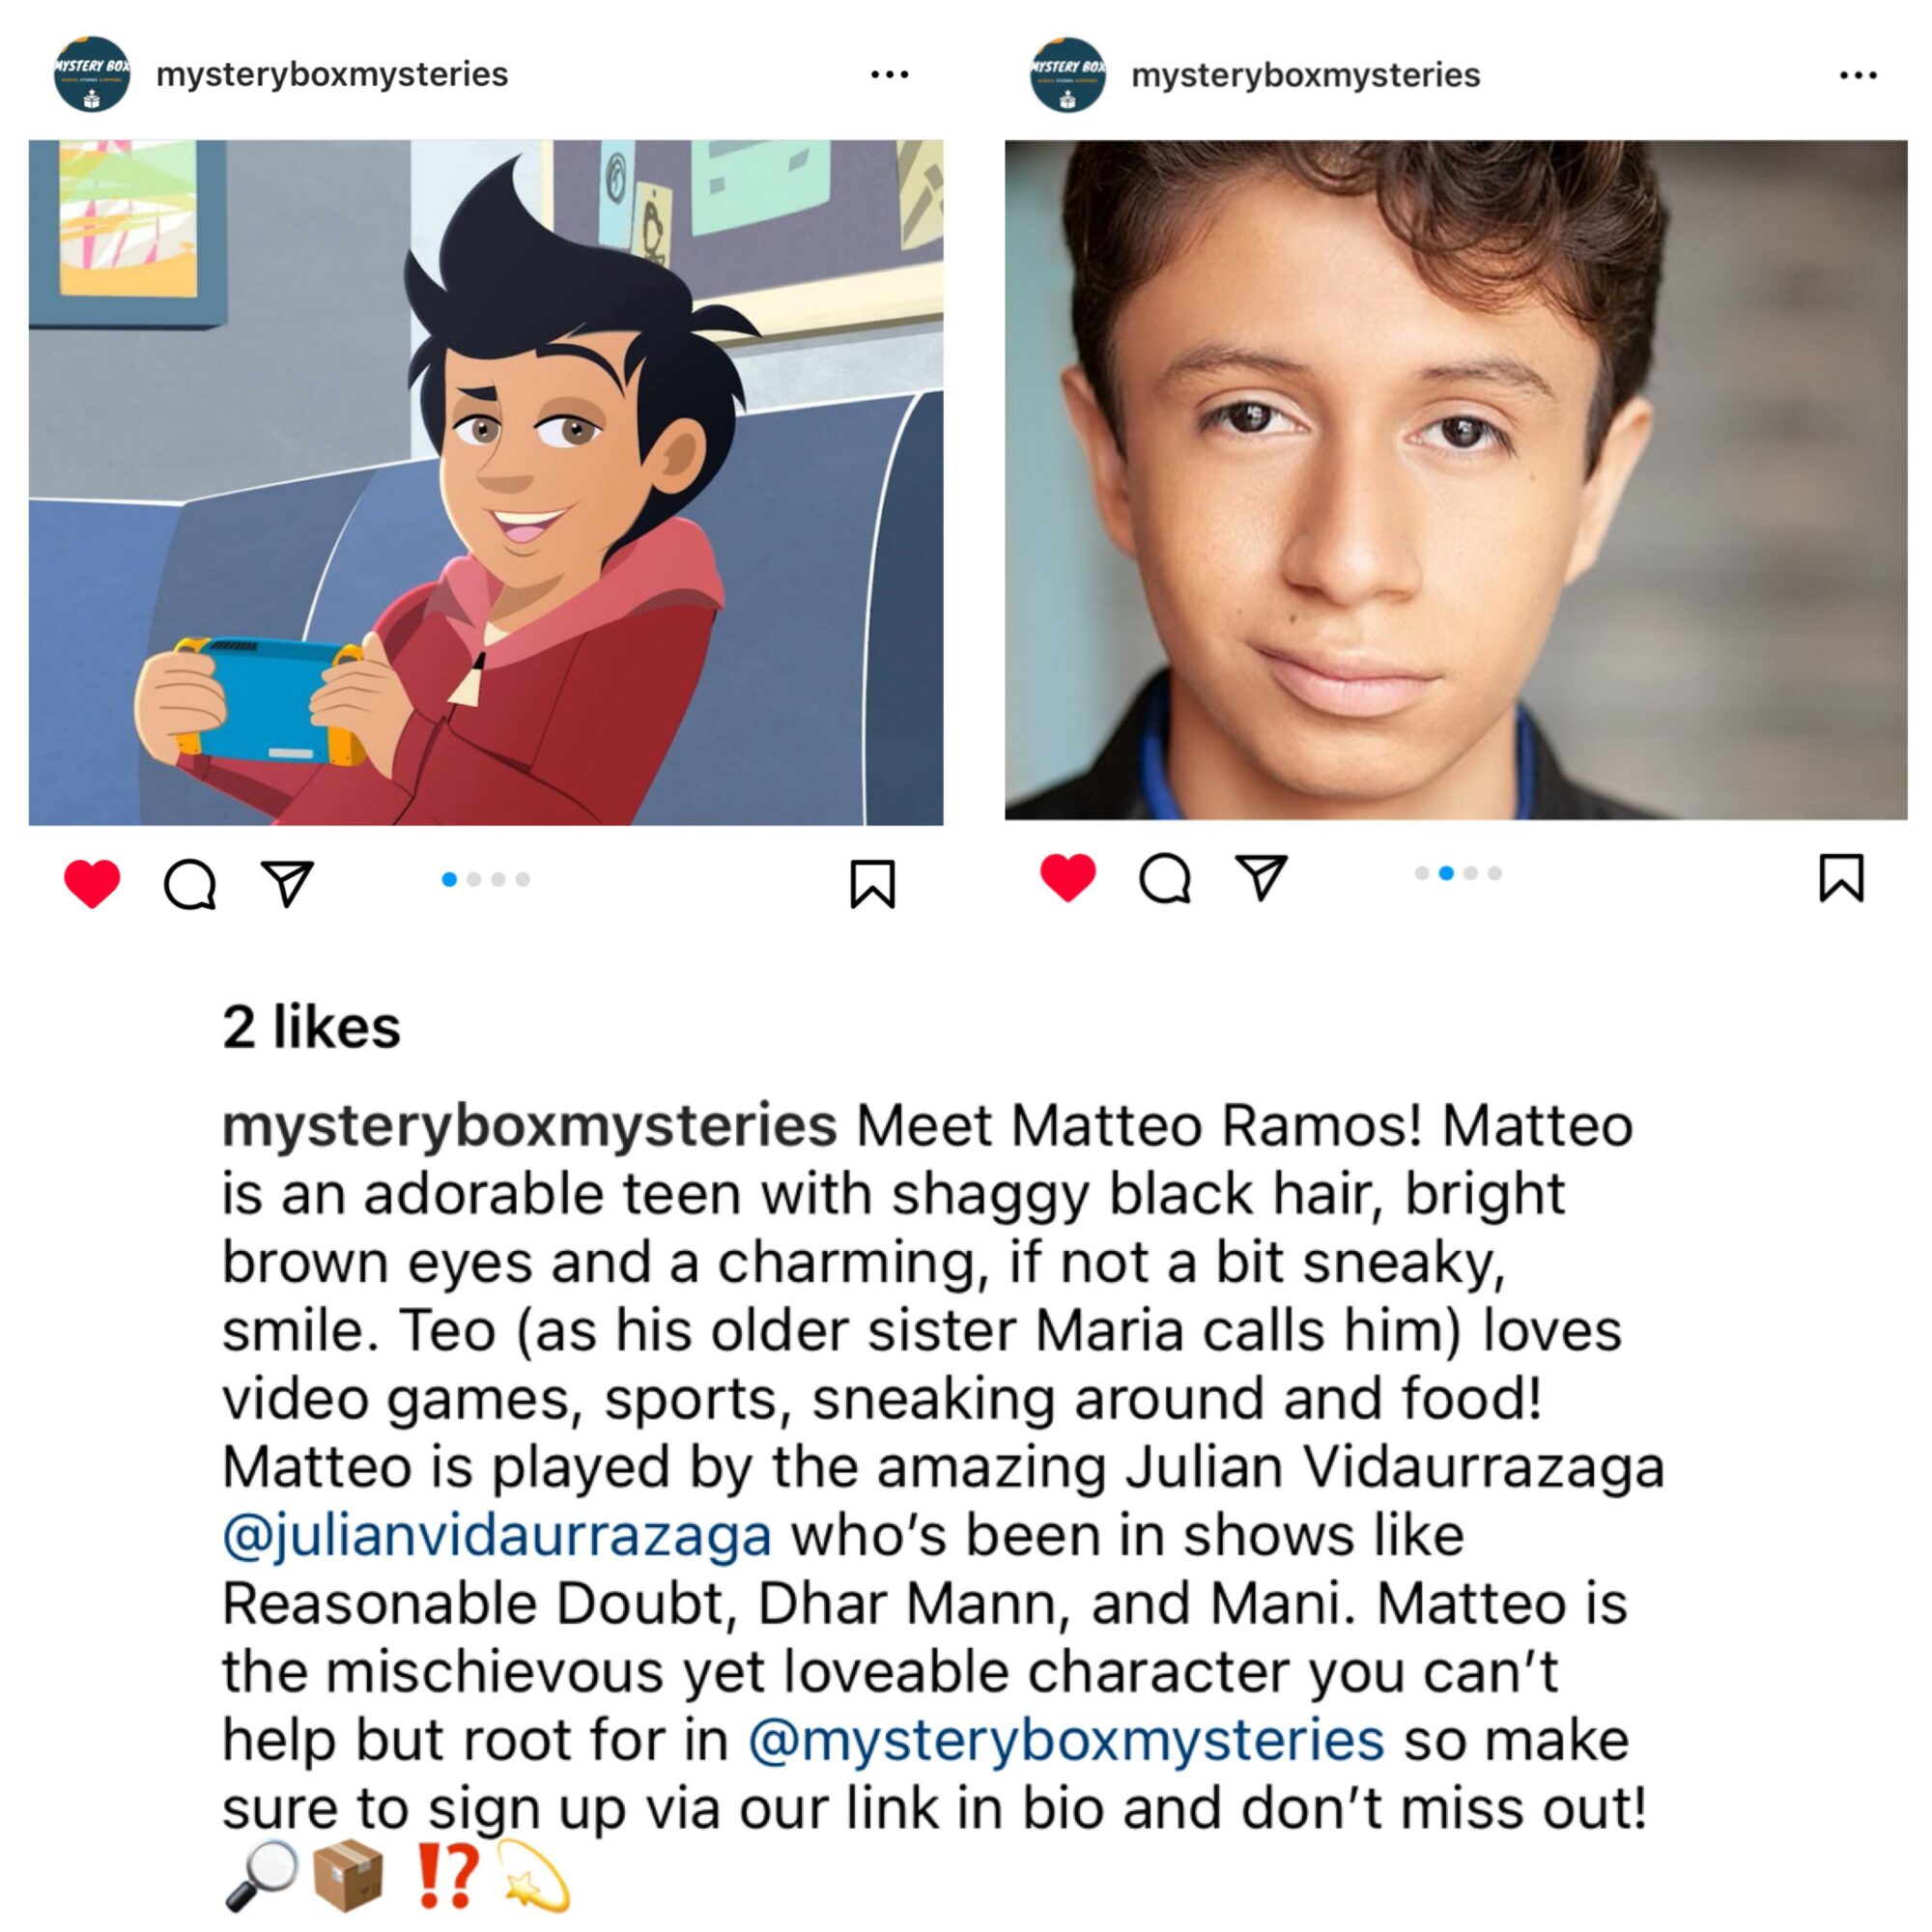
Task: Open left post's mysteryboxmysteries profile avatar
Action: pyautogui.click(x=92, y=74)
